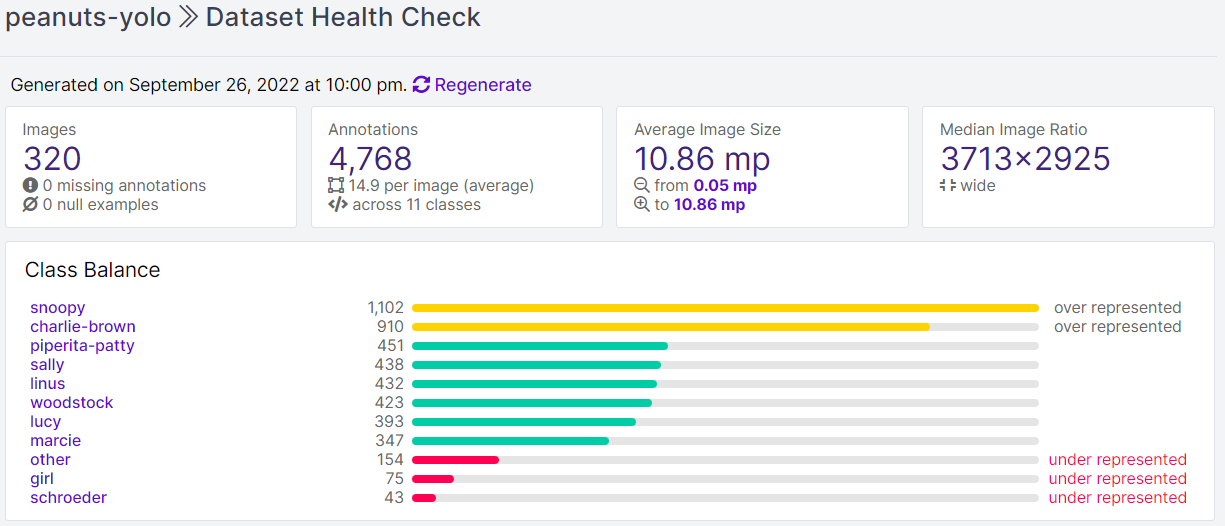This screenshot has width=1225, height=526.
Task: Open the other class link
Action: (50, 460)
